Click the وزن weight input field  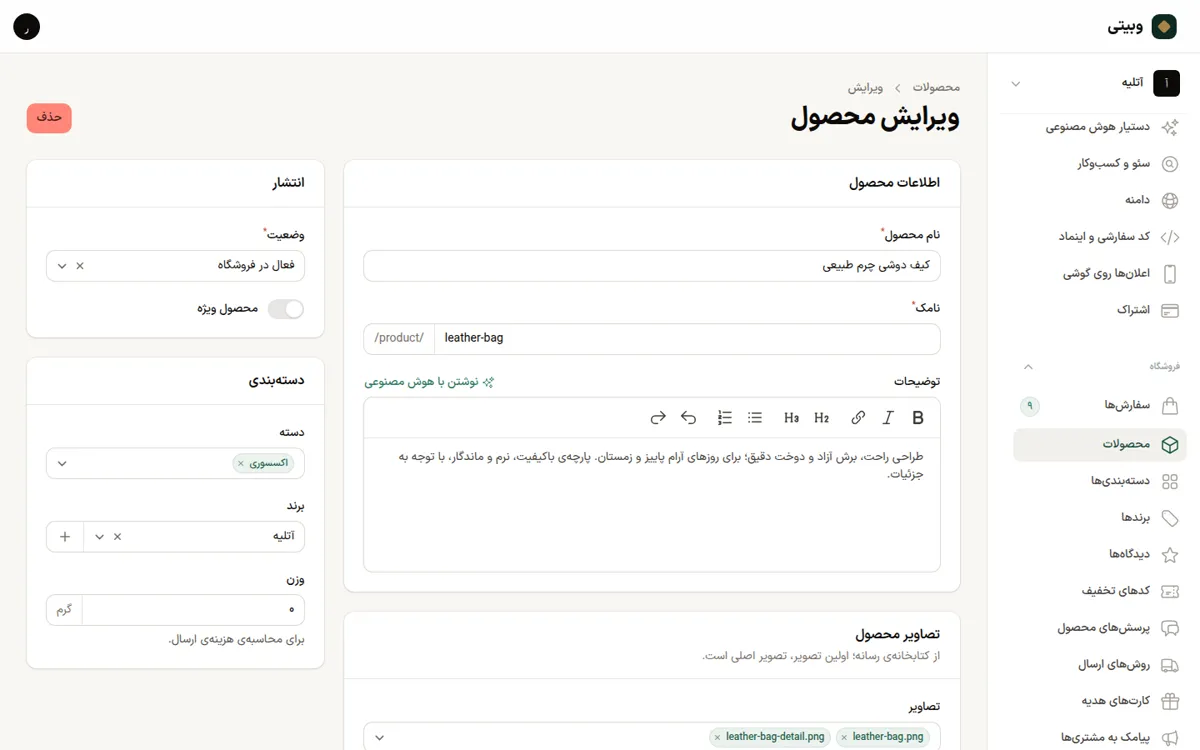tap(193, 610)
